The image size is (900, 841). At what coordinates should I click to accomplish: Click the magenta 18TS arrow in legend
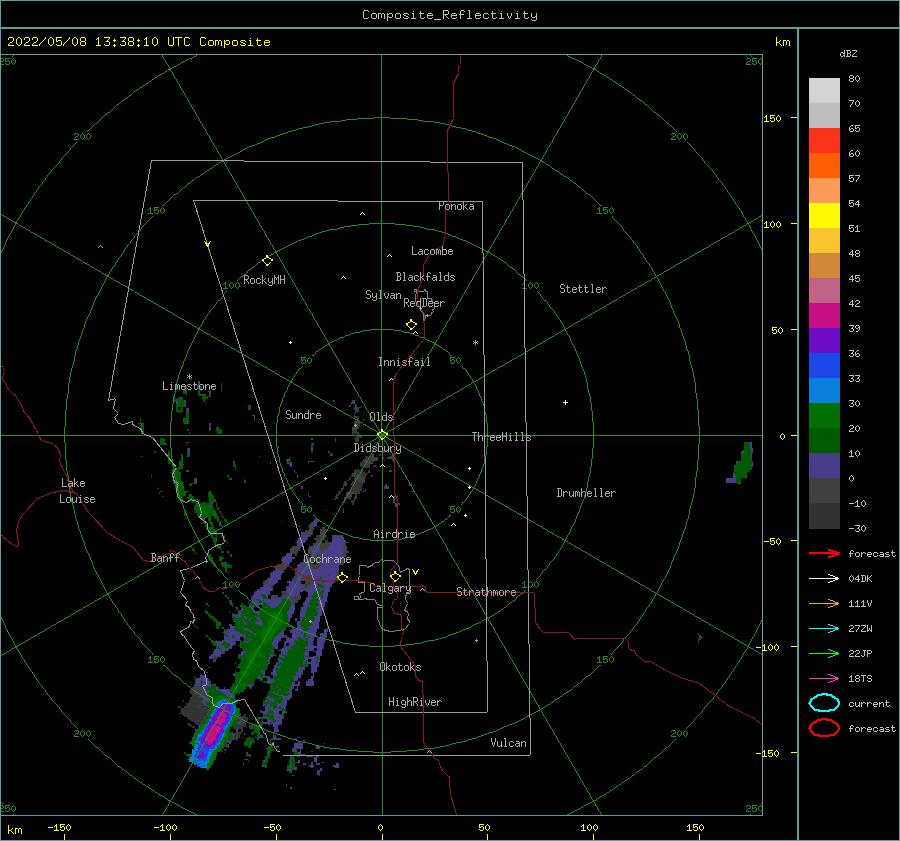coord(824,679)
